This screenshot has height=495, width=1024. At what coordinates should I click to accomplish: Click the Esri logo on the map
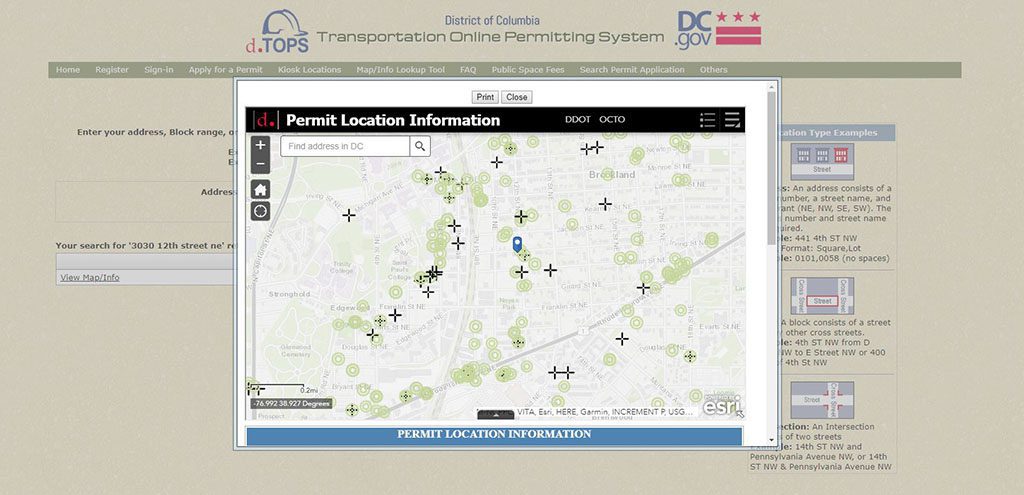tap(720, 406)
